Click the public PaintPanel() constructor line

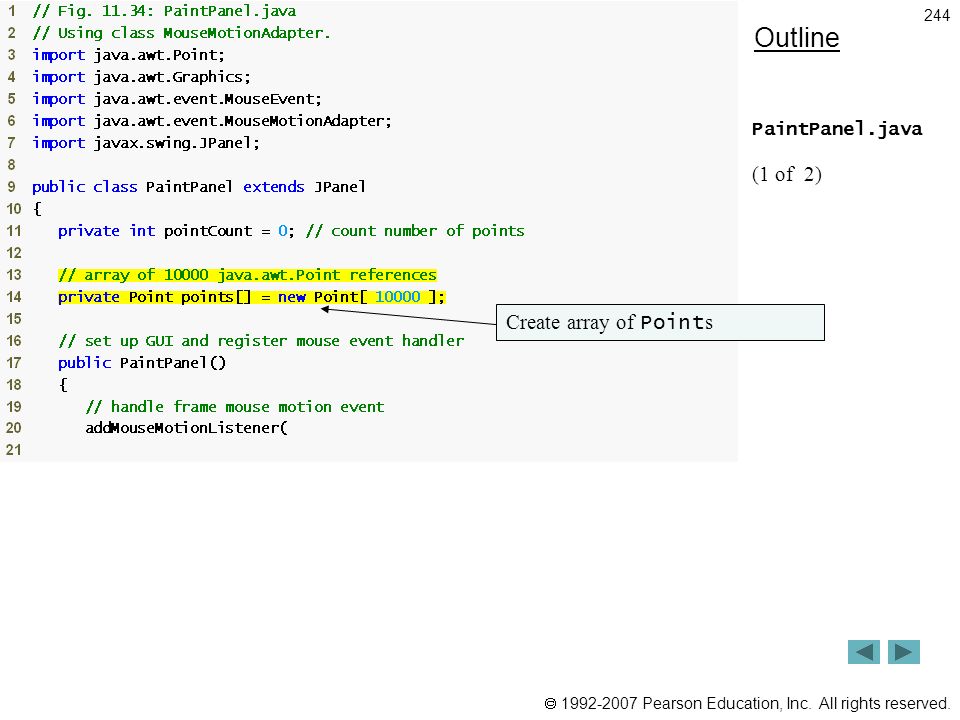[142, 363]
